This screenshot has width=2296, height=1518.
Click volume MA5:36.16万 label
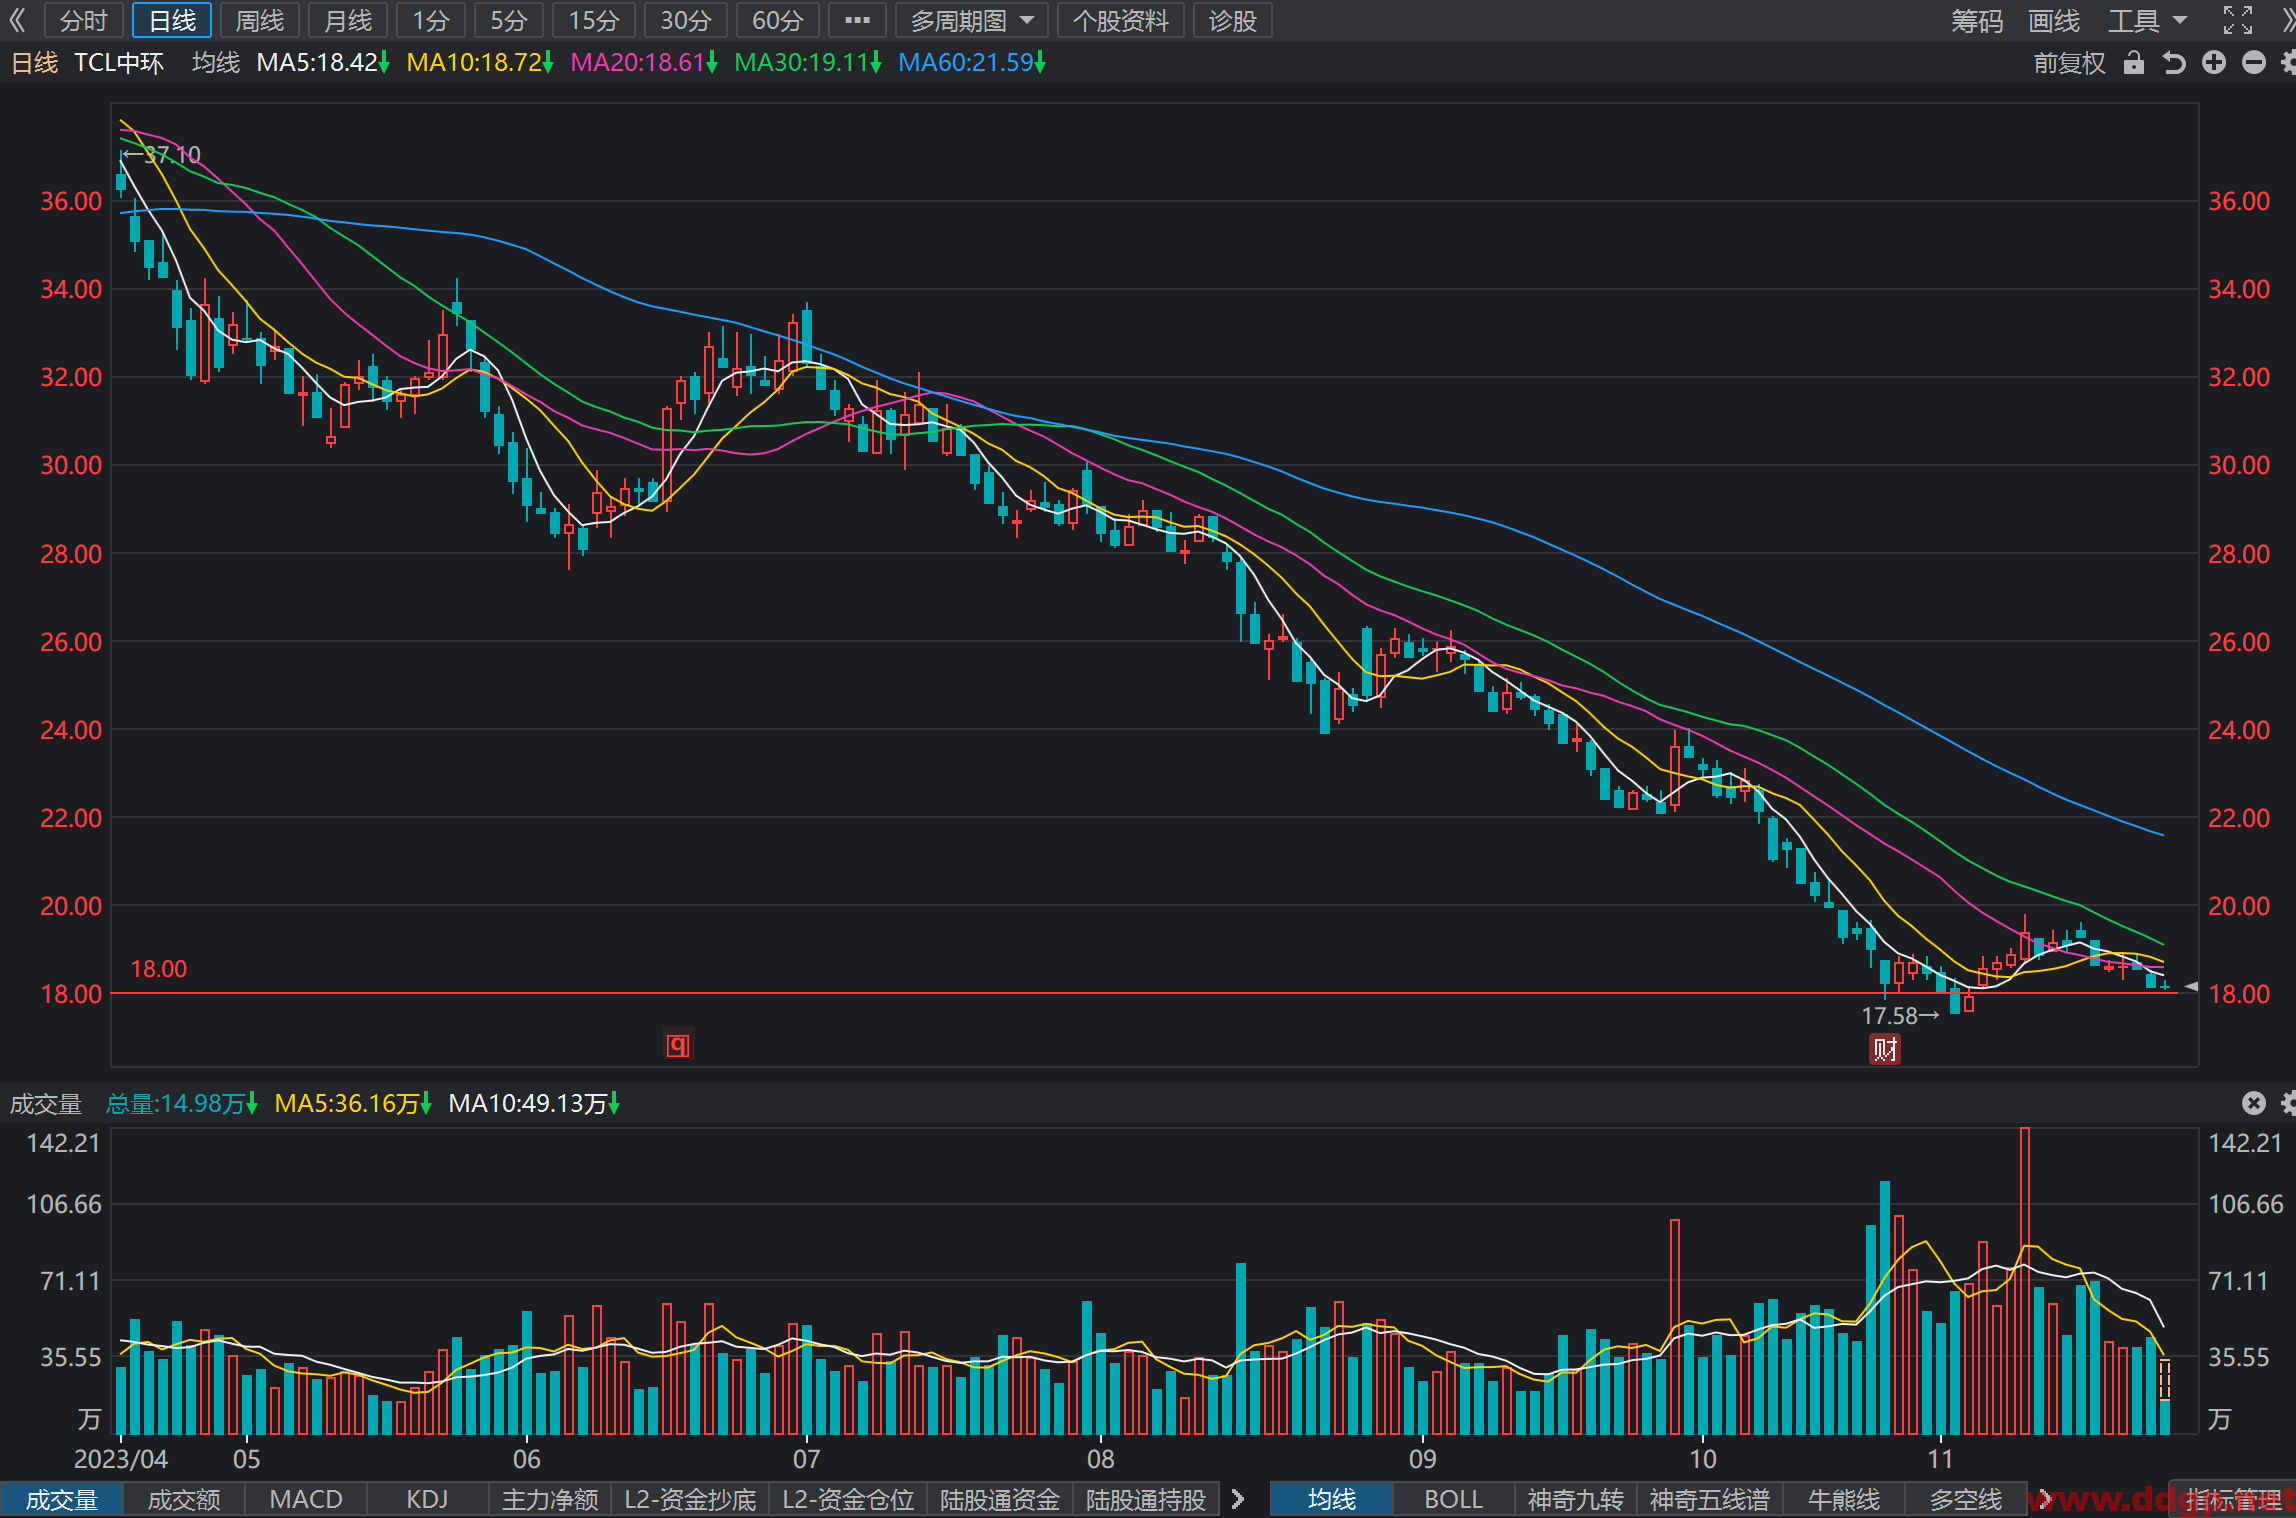[x=353, y=1103]
